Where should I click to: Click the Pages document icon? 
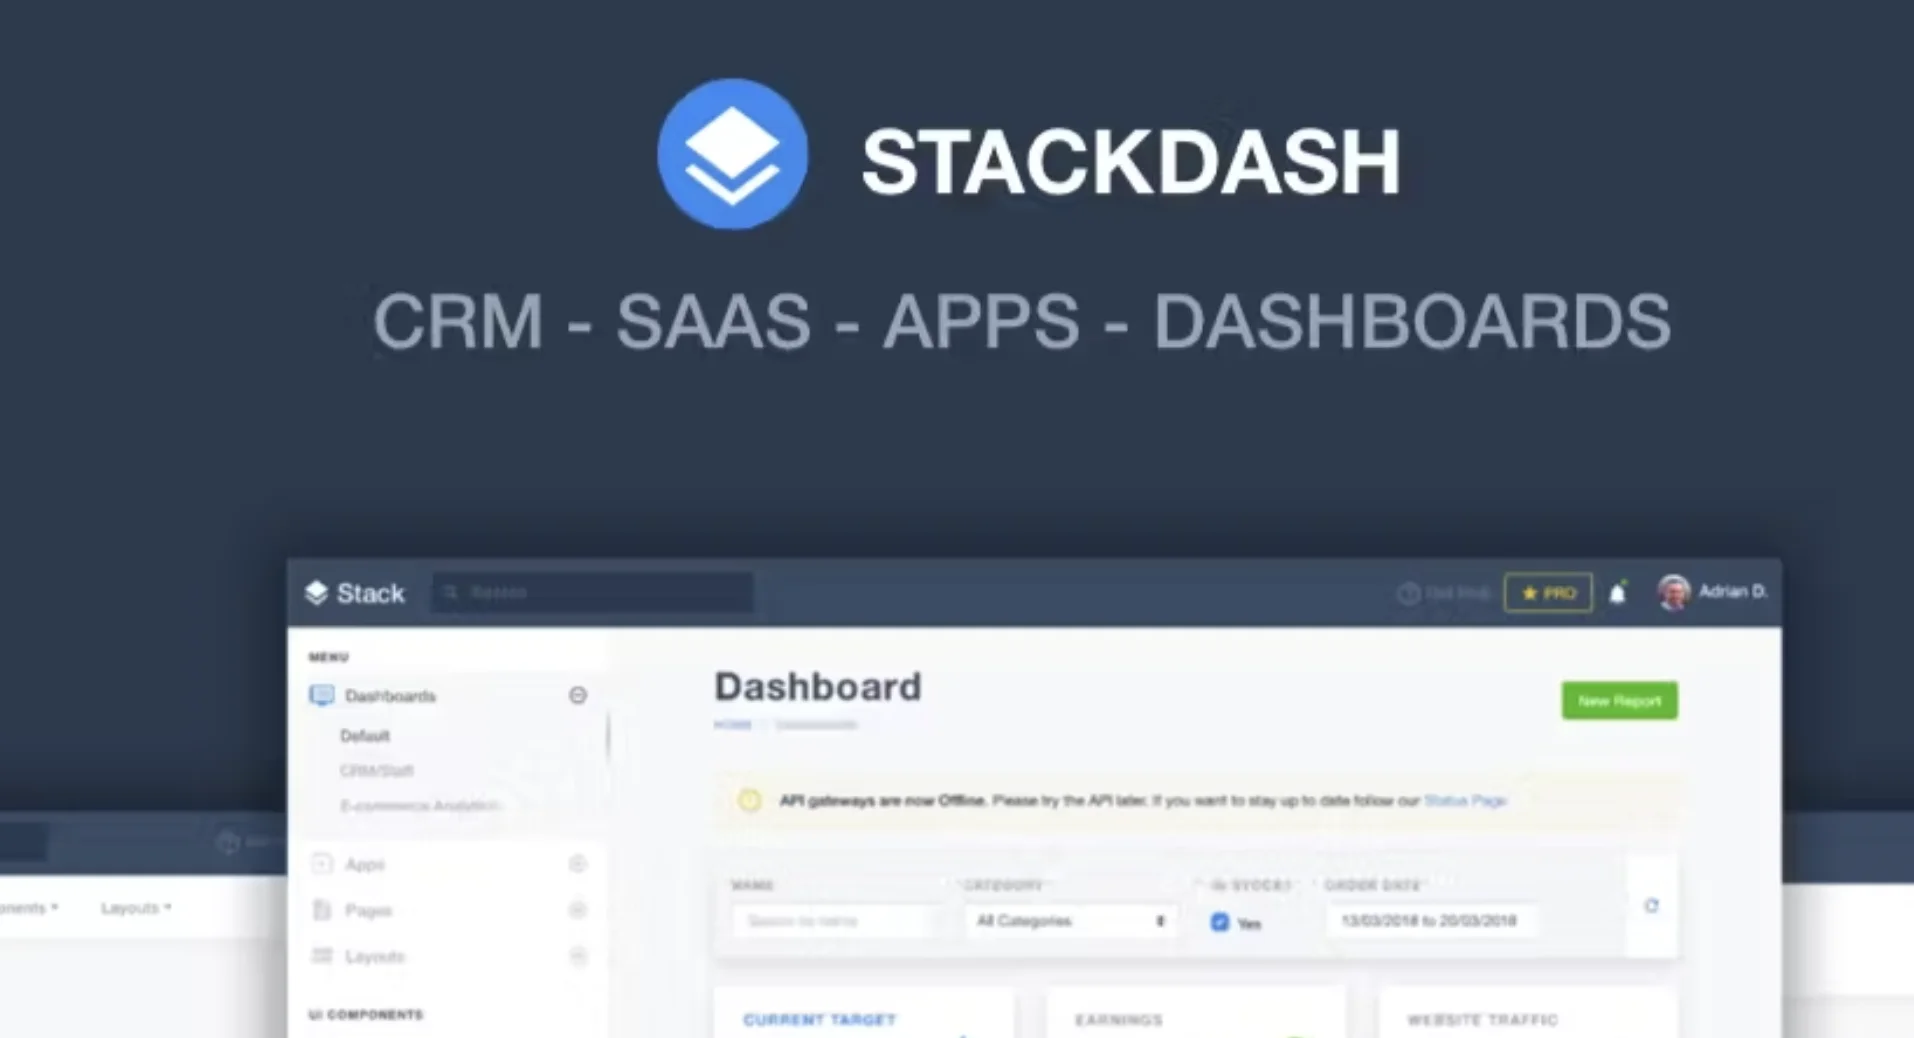[x=322, y=910]
